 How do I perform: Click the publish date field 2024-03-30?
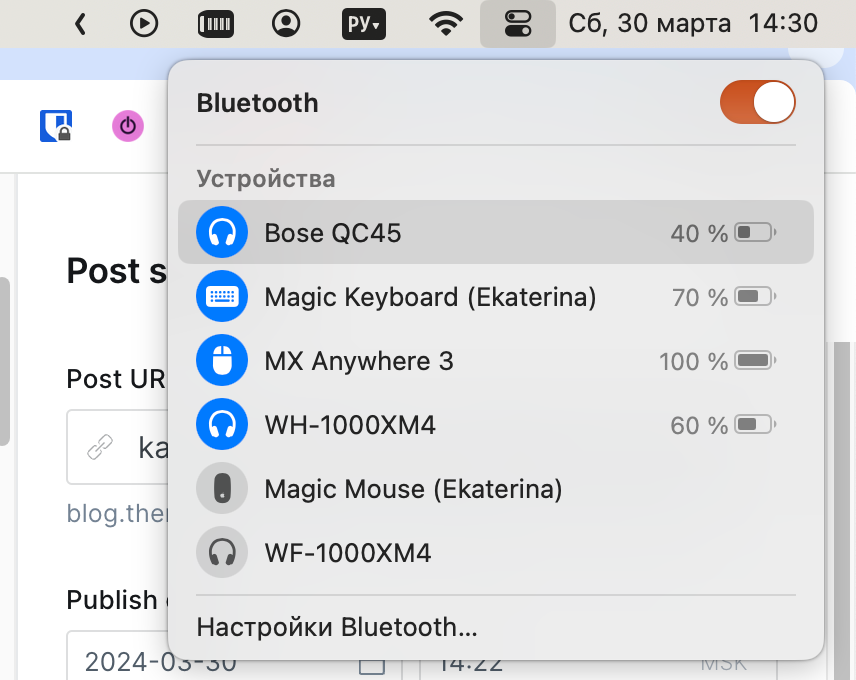point(235,656)
